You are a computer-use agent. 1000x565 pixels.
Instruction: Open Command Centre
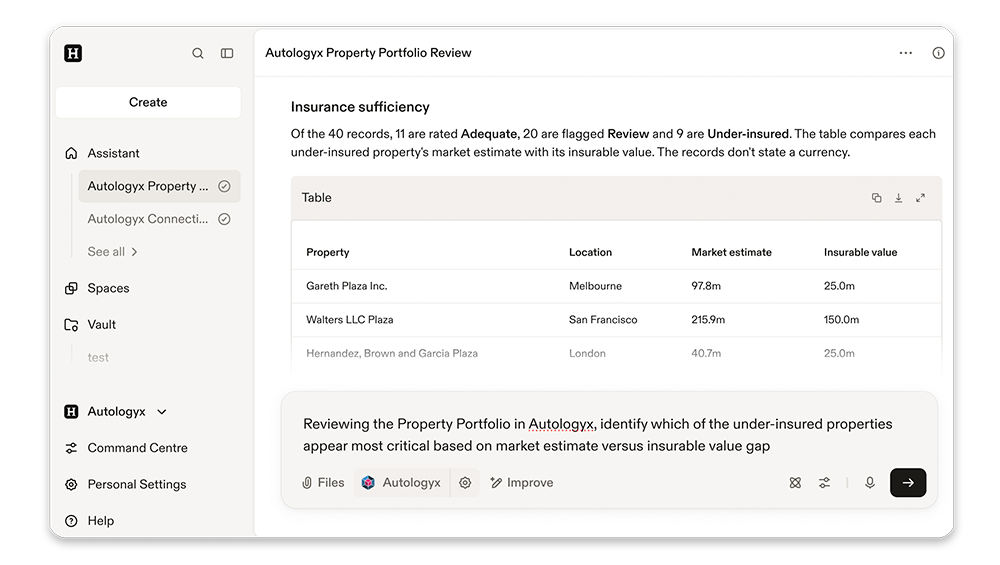(137, 448)
